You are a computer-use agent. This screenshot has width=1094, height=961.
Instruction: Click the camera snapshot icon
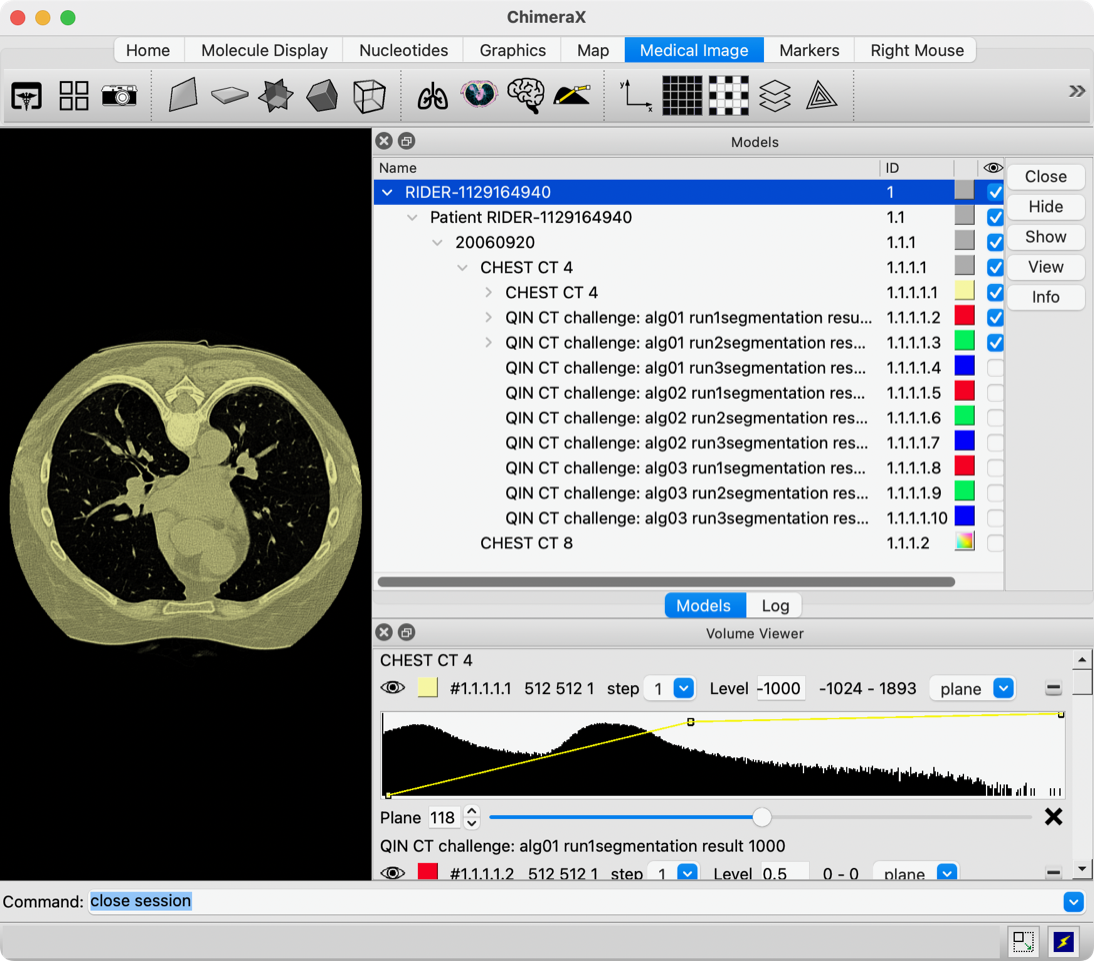tap(119, 96)
